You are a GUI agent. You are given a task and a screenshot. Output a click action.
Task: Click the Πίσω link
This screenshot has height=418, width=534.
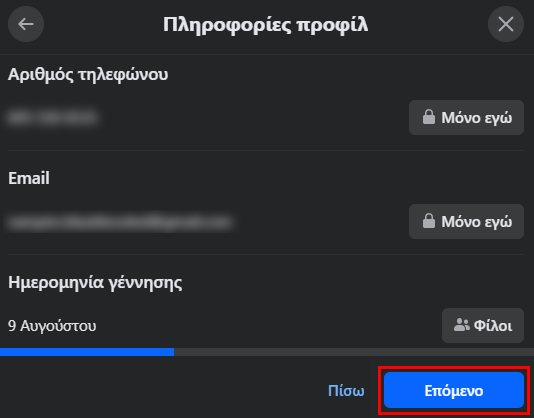(346, 390)
